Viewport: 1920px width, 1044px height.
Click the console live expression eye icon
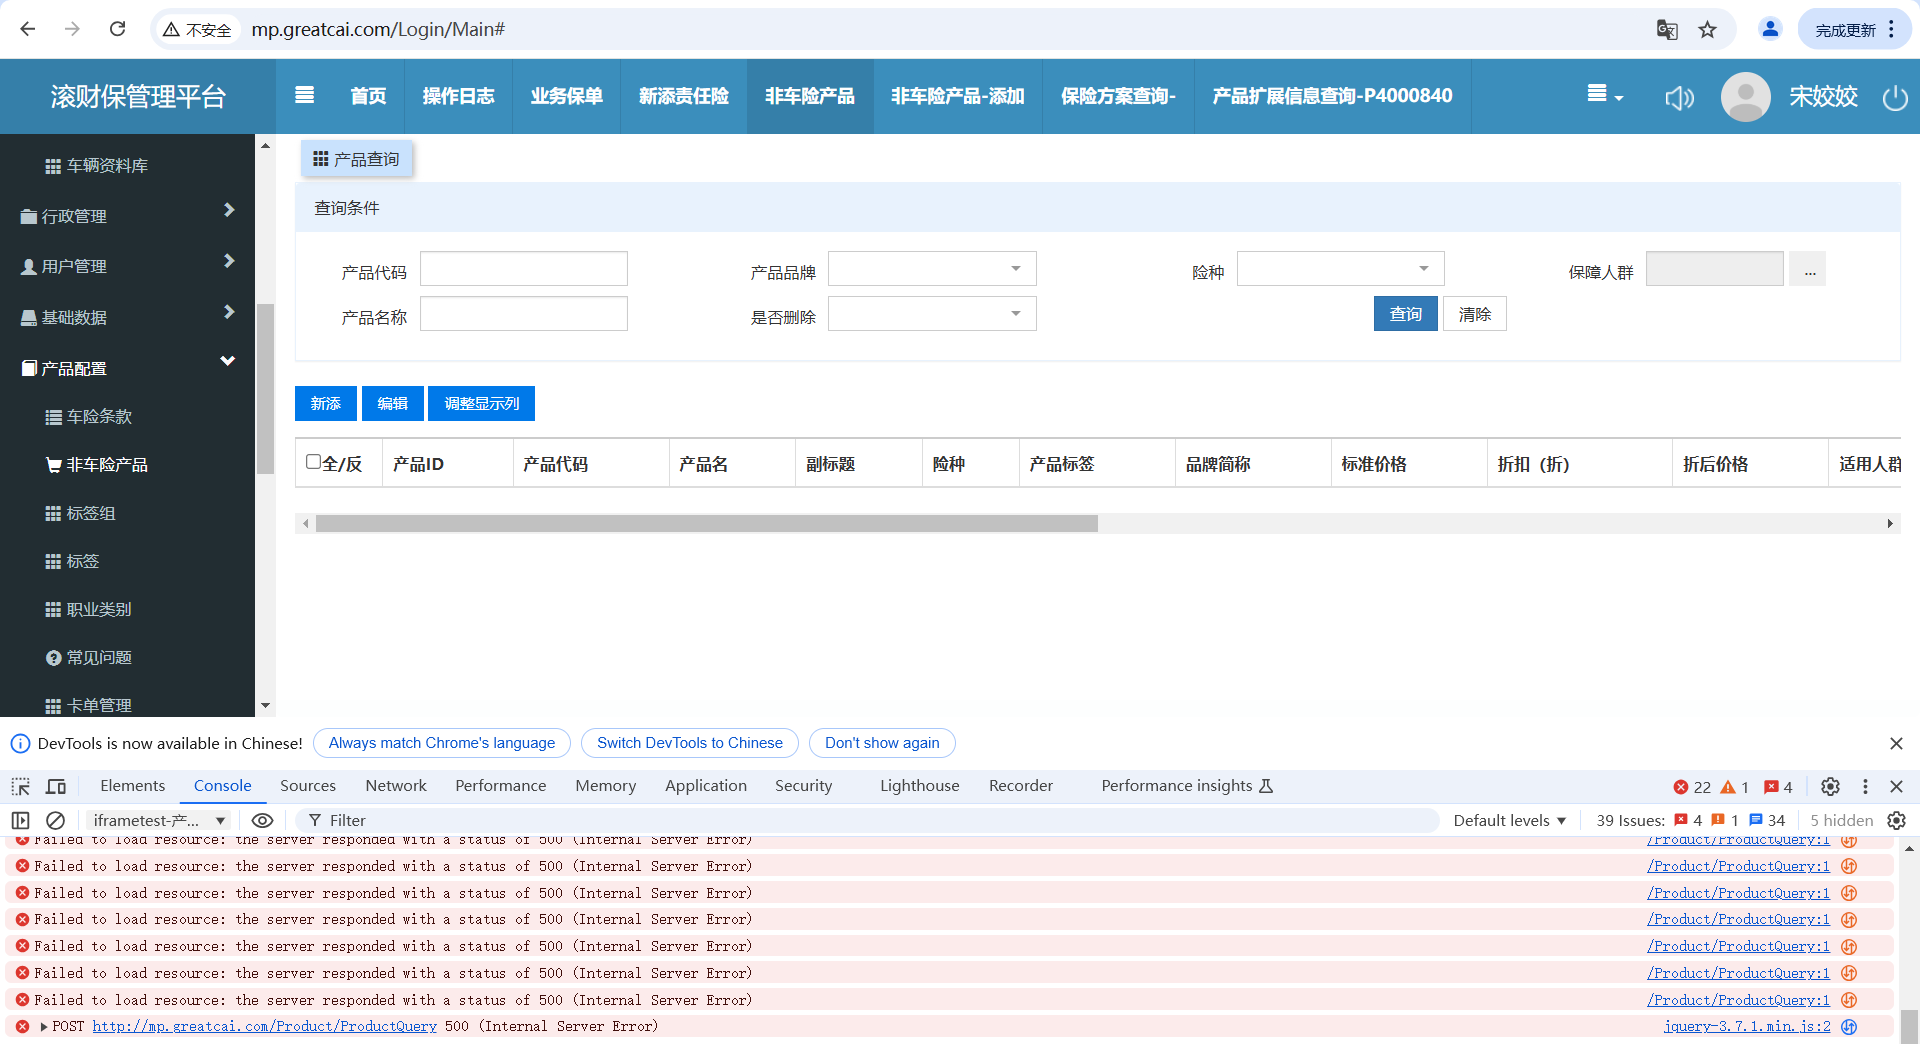(x=262, y=820)
